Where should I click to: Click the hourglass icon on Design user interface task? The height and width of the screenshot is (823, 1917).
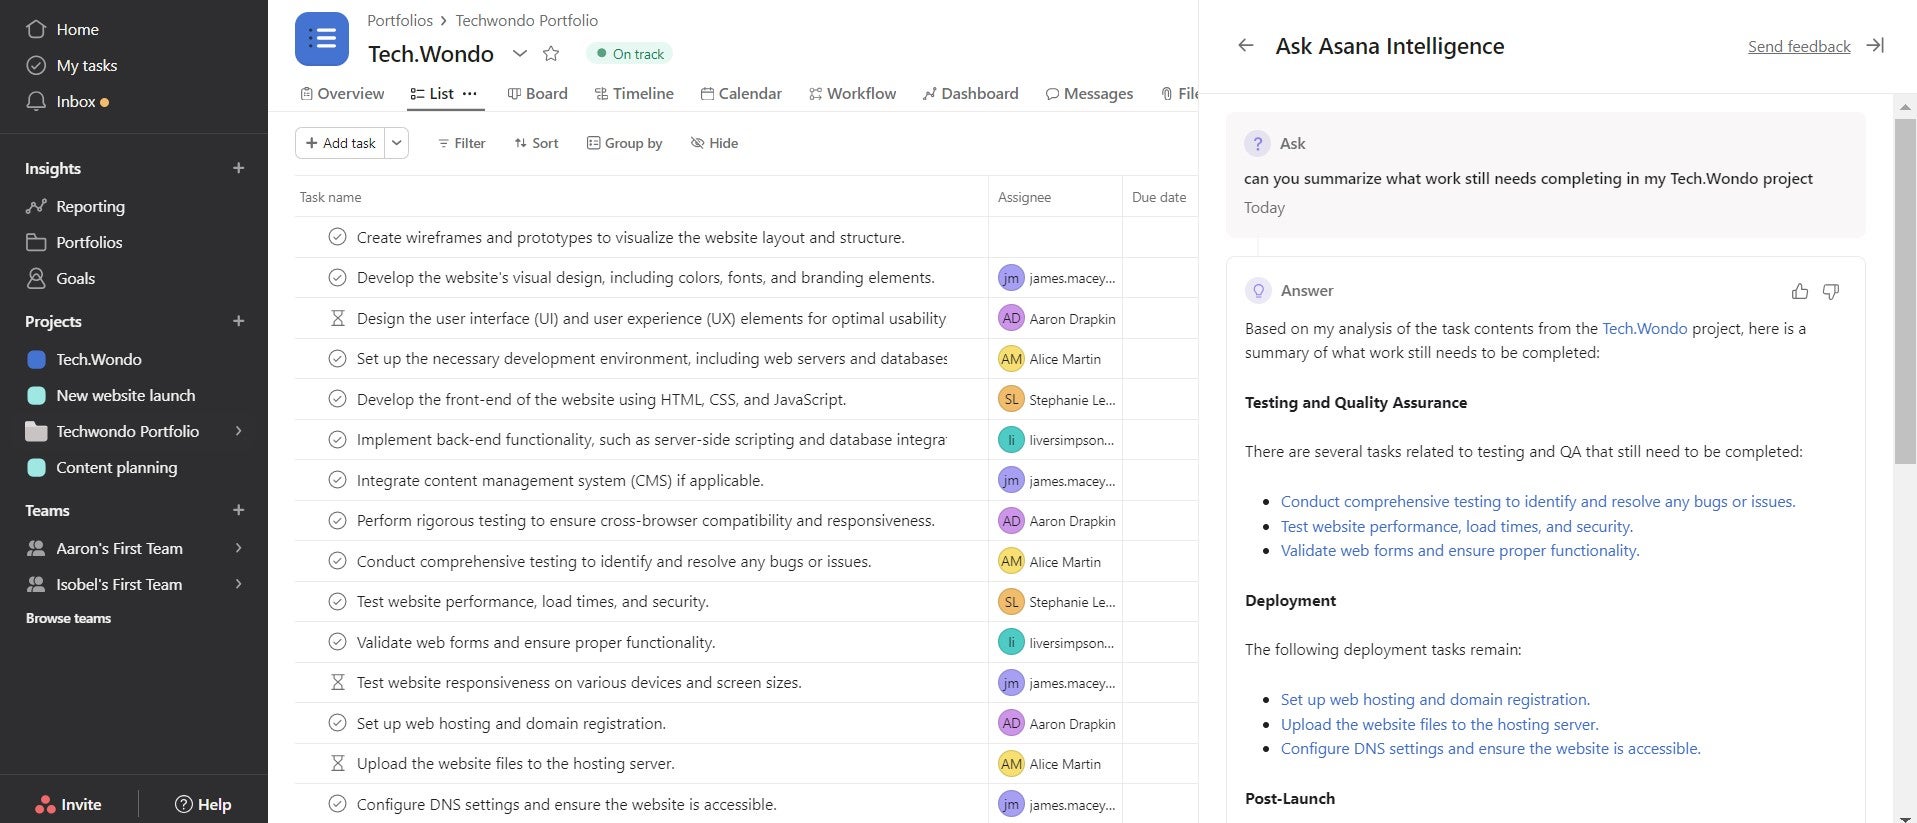pyautogui.click(x=337, y=318)
